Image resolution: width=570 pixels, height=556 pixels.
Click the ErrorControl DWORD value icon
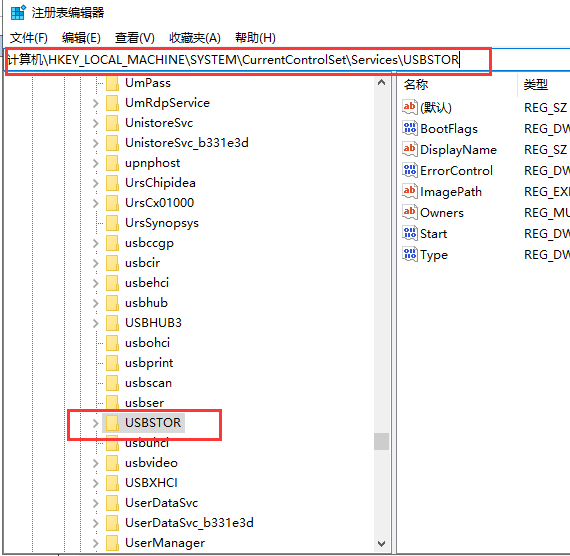(x=410, y=171)
